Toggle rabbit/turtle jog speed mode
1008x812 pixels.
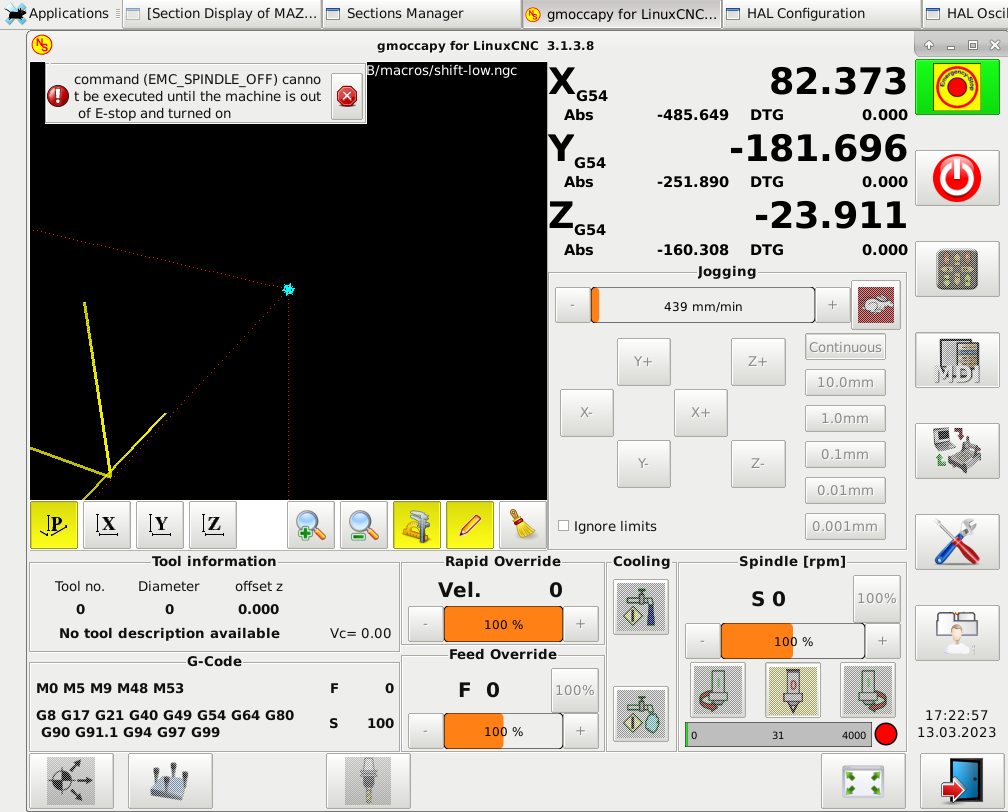tap(876, 305)
